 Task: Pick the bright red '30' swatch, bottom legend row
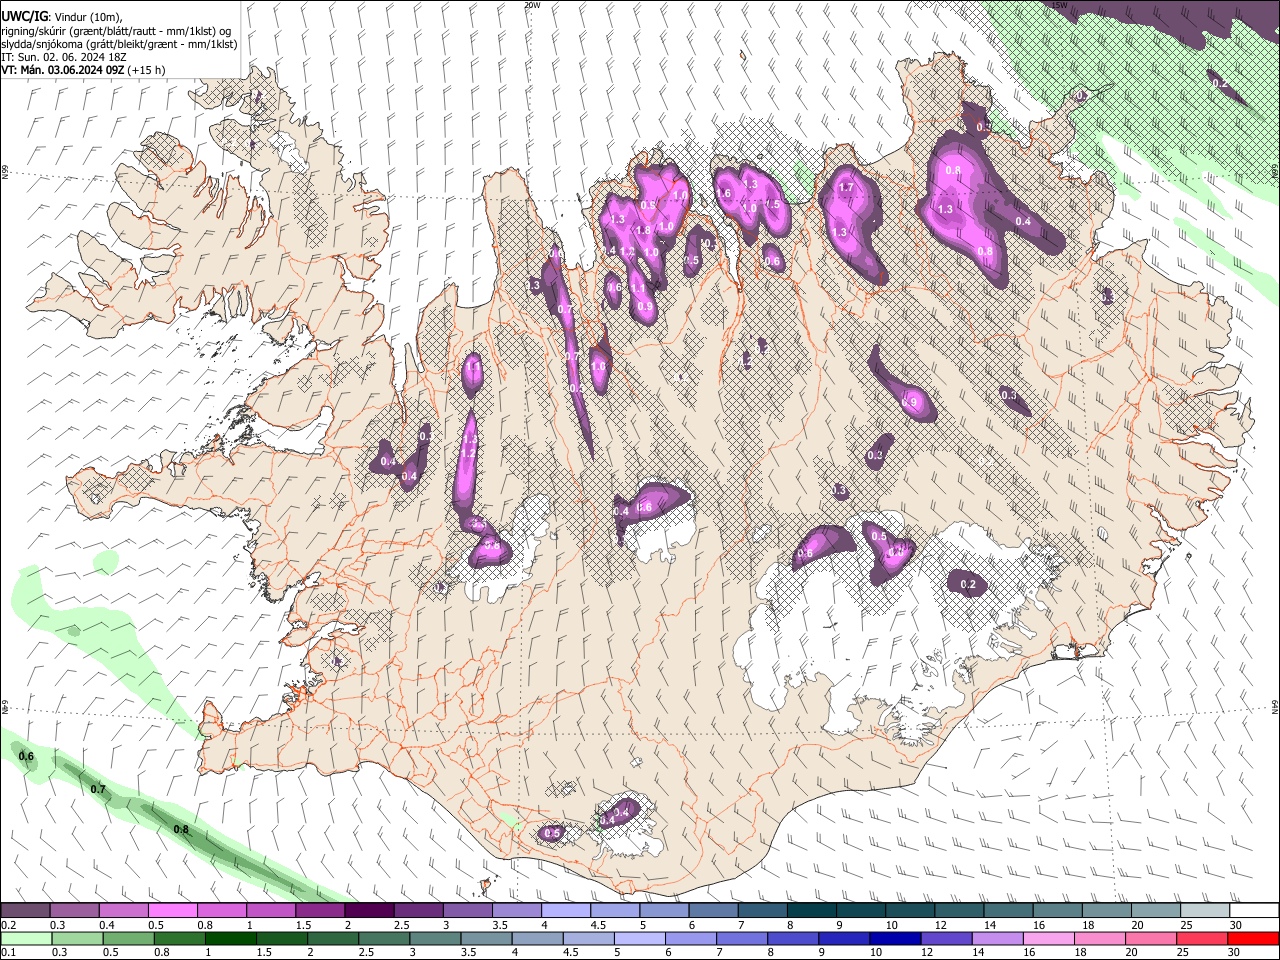point(1253,938)
